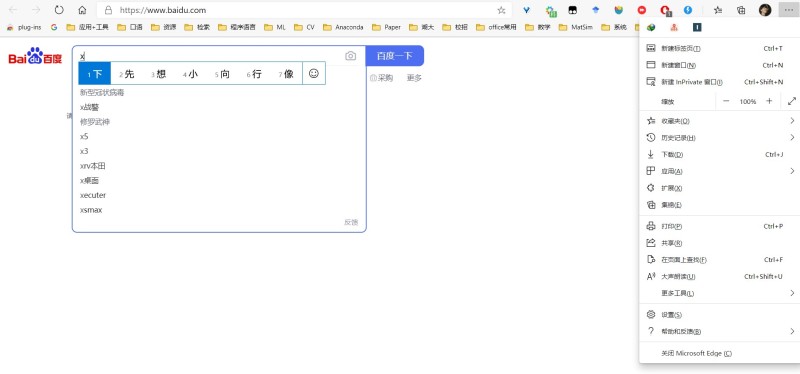Click the padlock site info icon
Image resolution: width=800 pixels, height=374 pixels.
click(x=108, y=10)
